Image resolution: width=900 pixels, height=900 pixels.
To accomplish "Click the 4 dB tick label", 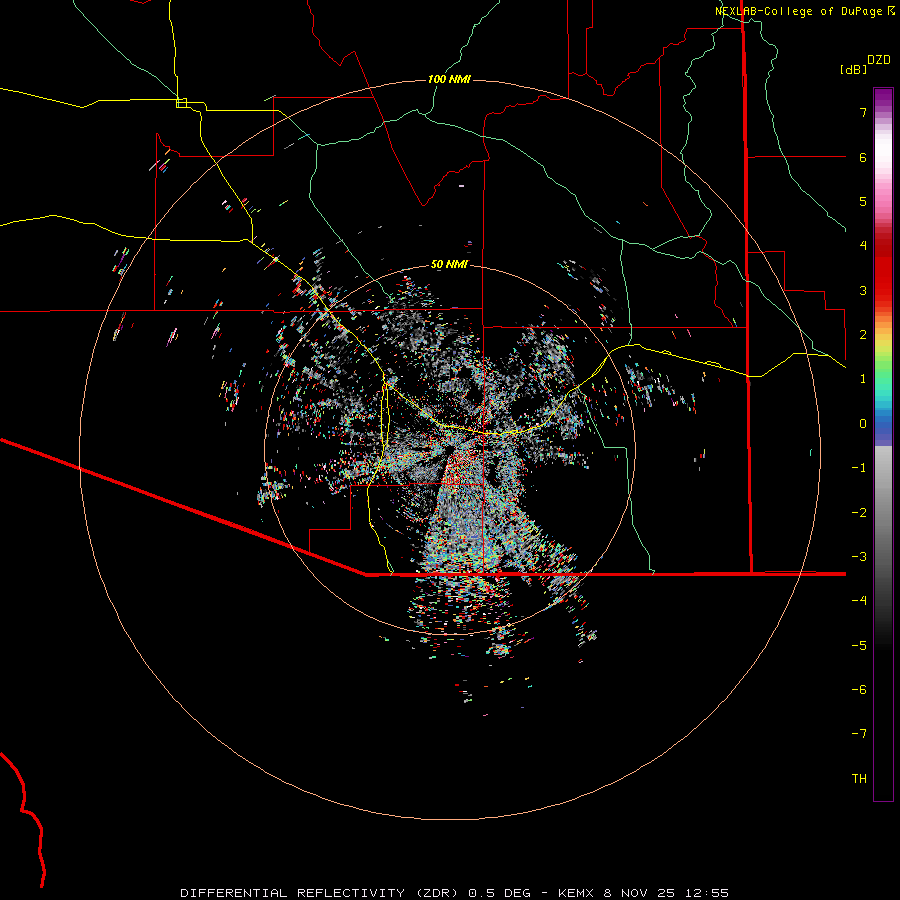I will [x=863, y=246].
